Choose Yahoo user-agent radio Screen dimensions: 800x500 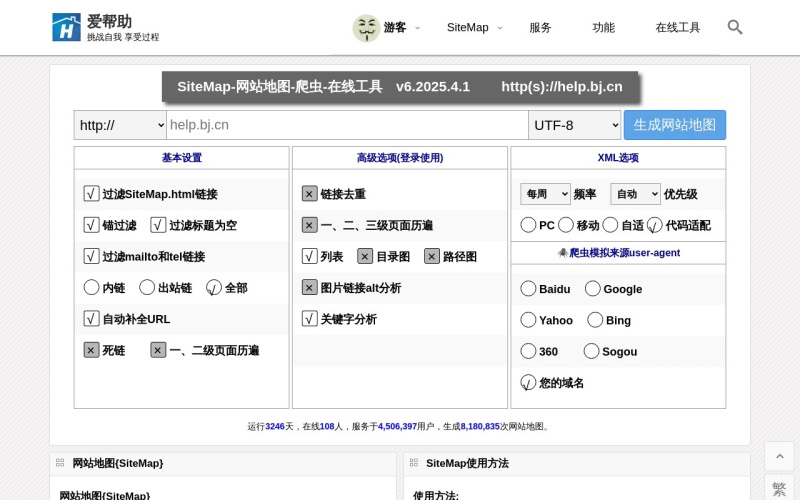click(528, 320)
